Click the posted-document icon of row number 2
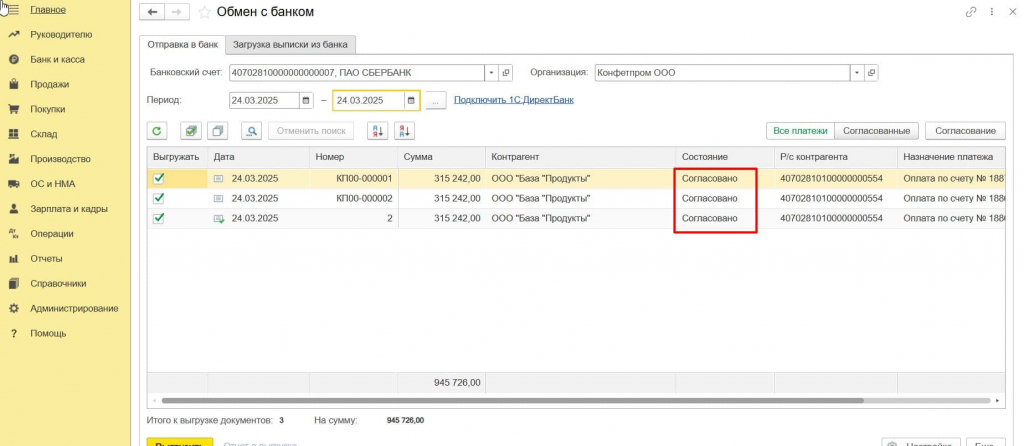 pyautogui.click(x=219, y=219)
